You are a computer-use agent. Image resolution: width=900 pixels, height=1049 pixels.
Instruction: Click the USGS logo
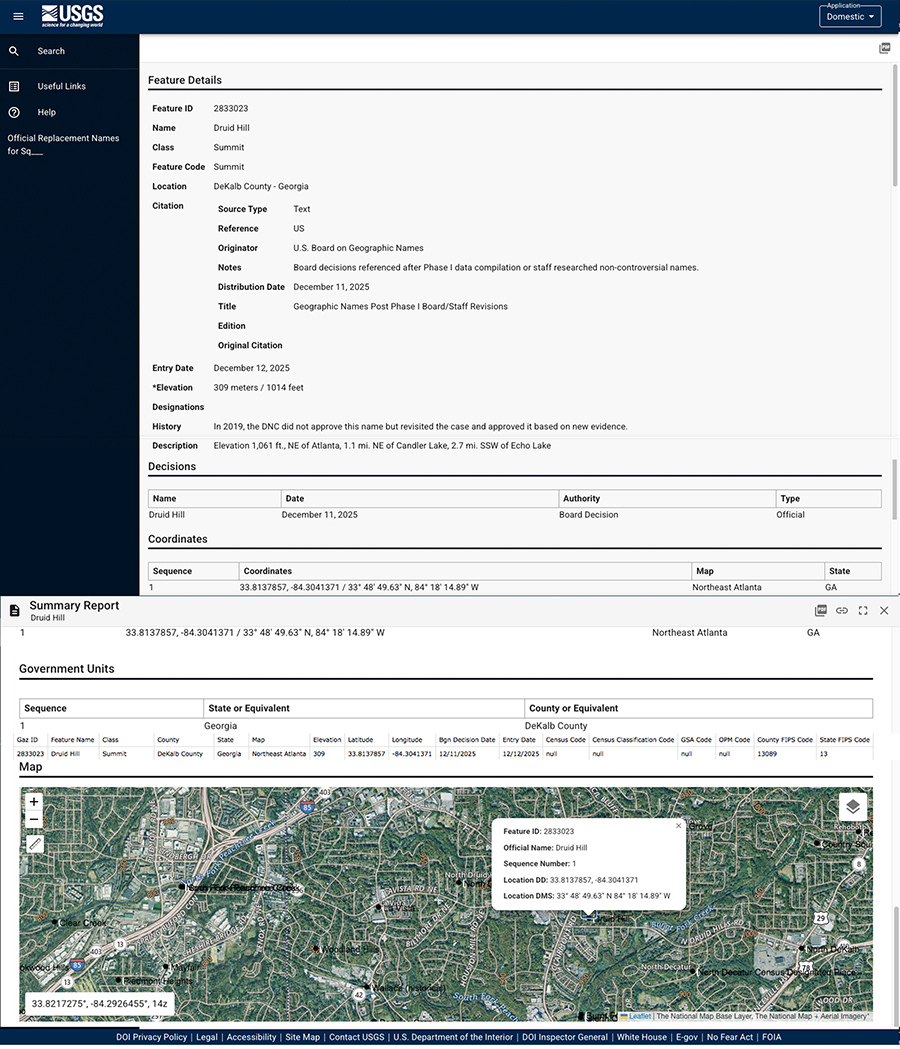coord(72,16)
